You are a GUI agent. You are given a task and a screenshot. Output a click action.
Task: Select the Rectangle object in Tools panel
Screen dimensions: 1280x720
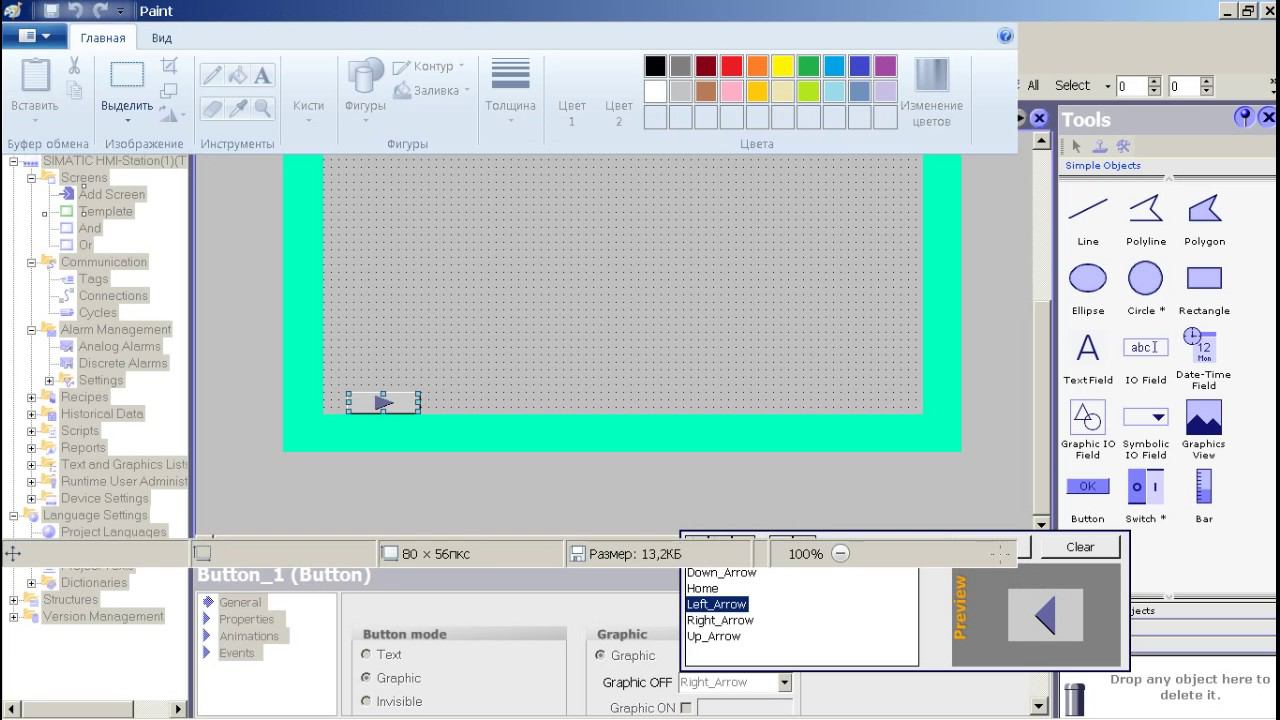pyautogui.click(x=1204, y=288)
